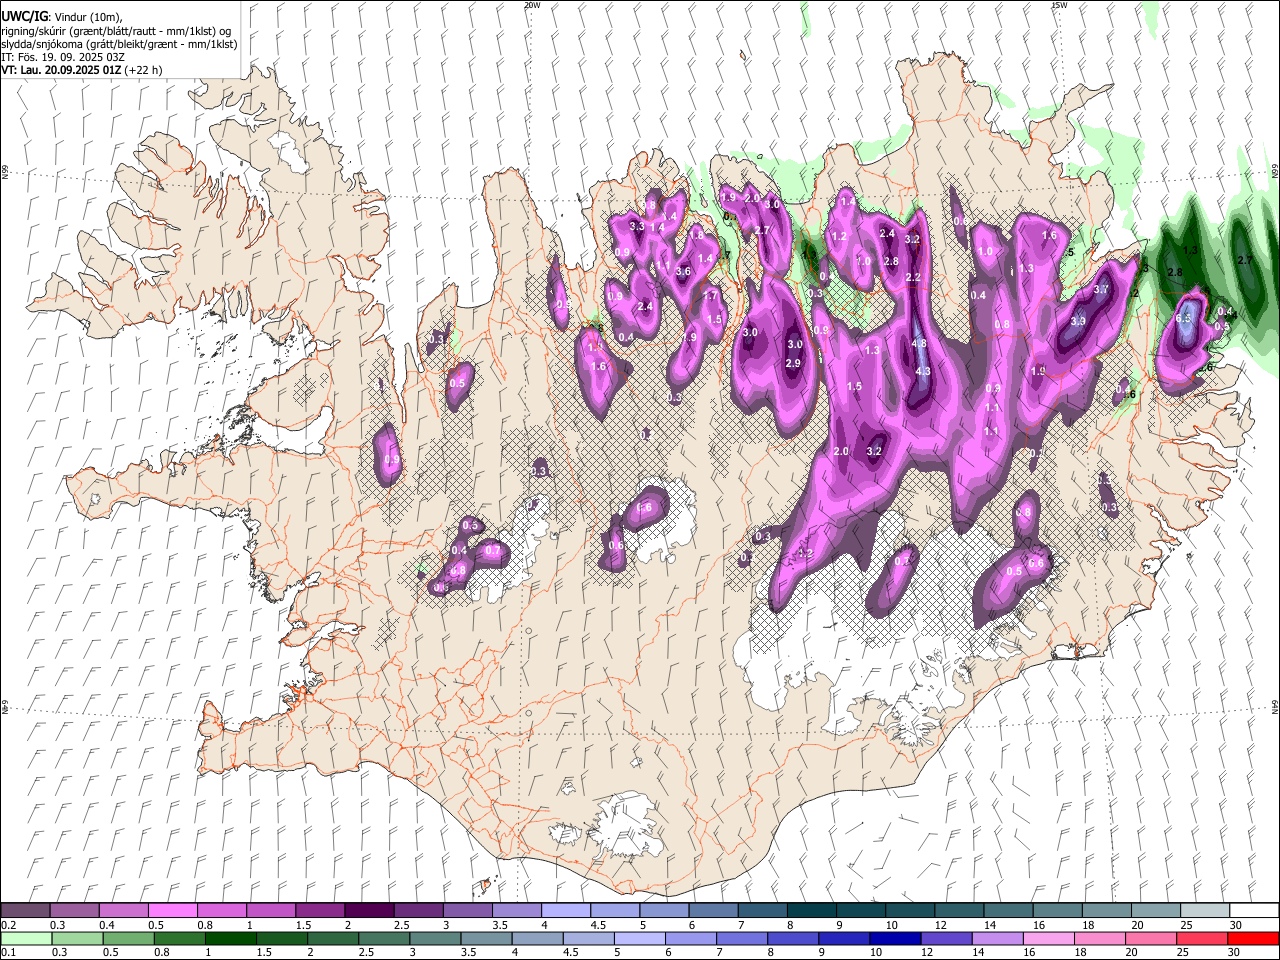This screenshot has height=960, width=1280.
Task: Select the grey-green 3–3.5 rain legend swatch
Action: point(436,939)
